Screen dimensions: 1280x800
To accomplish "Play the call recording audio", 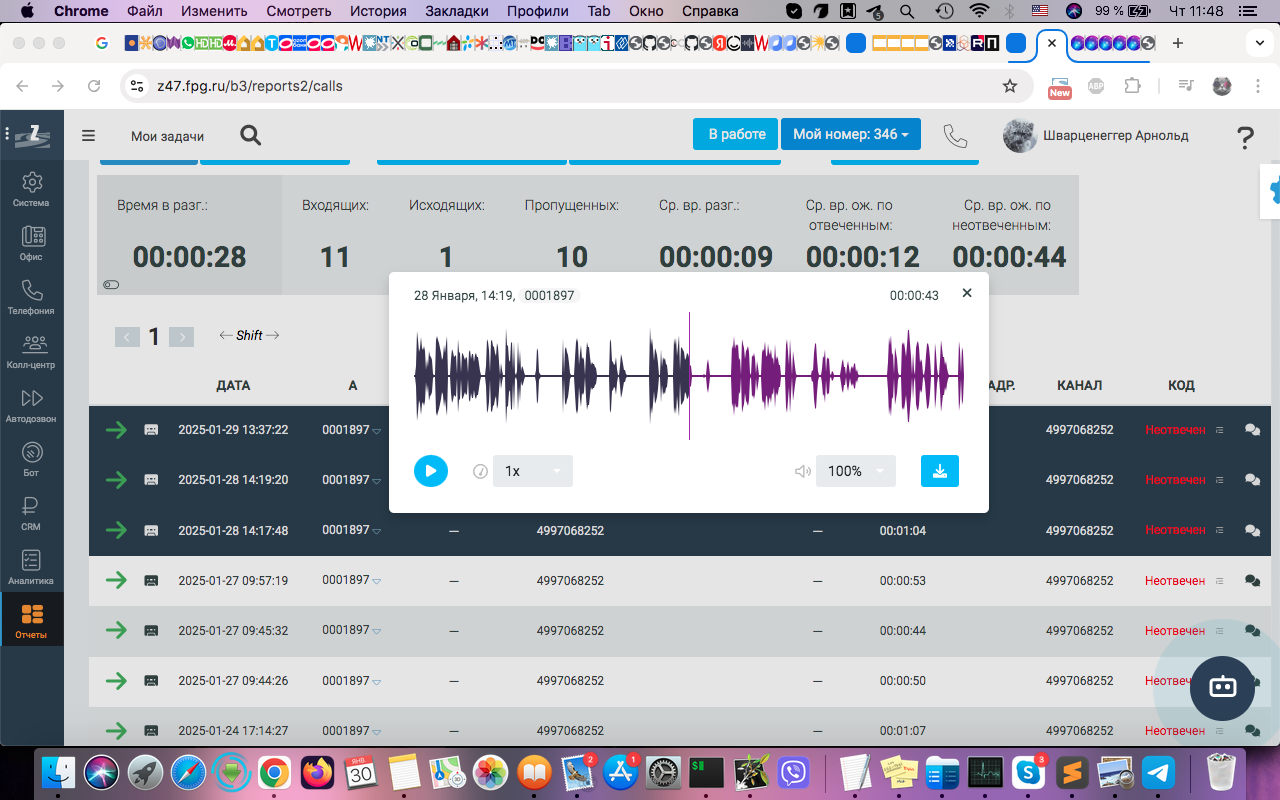I will pyautogui.click(x=431, y=471).
